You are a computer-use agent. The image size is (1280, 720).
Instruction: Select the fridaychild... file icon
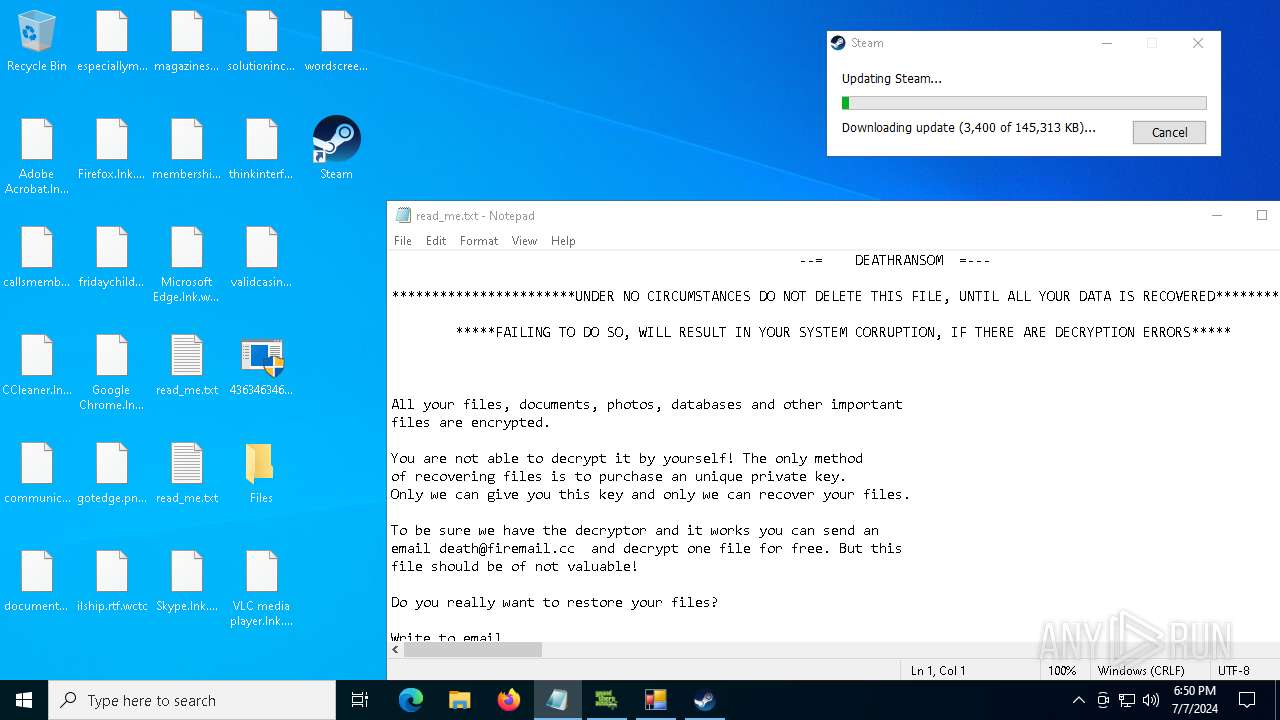(x=112, y=257)
